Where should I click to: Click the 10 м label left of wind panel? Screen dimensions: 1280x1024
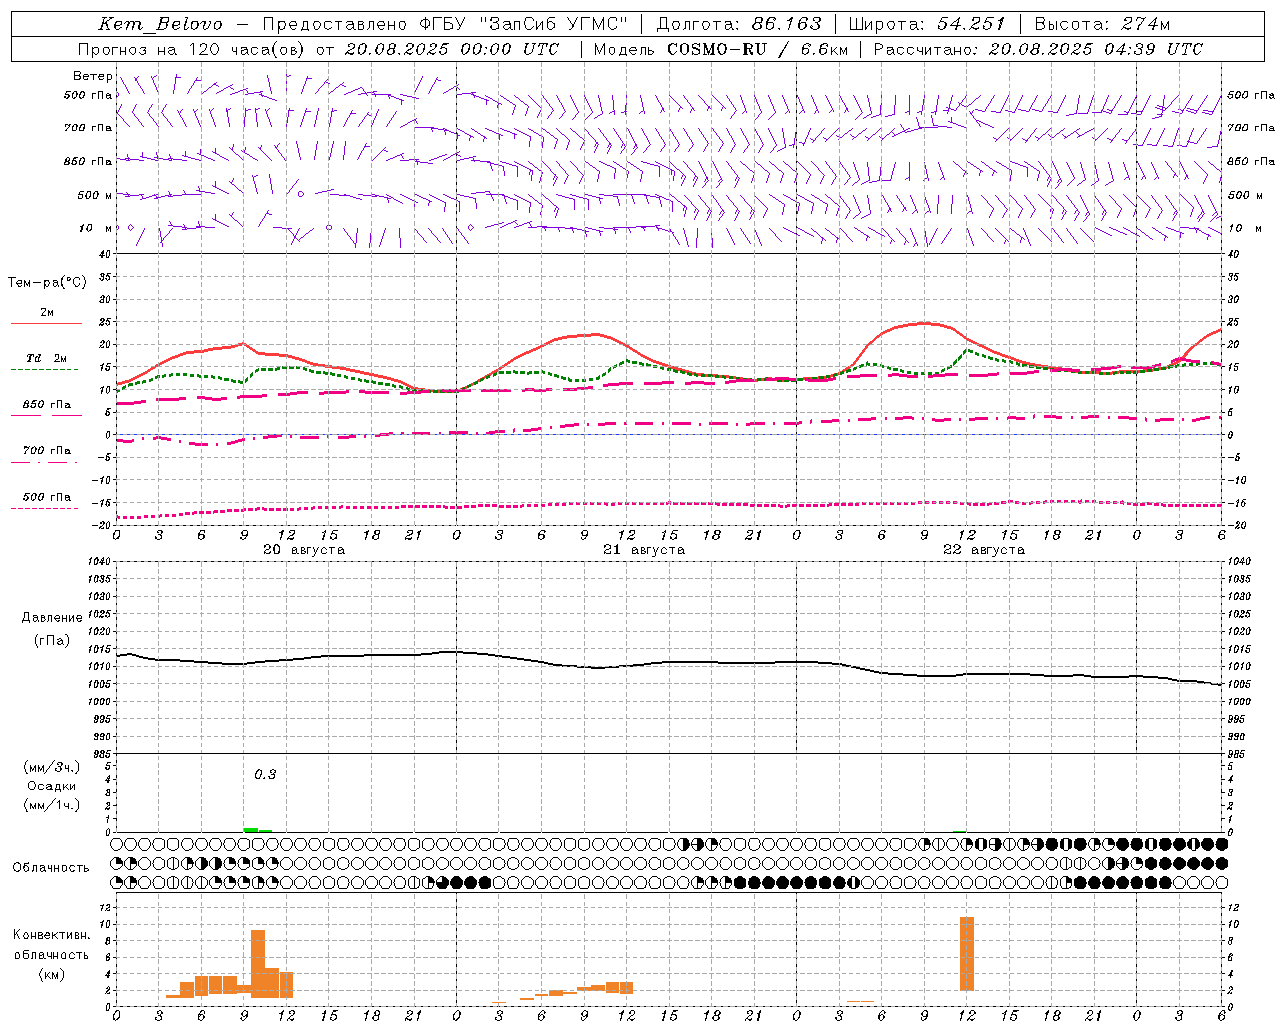pyautogui.click(x=96, y=228)
